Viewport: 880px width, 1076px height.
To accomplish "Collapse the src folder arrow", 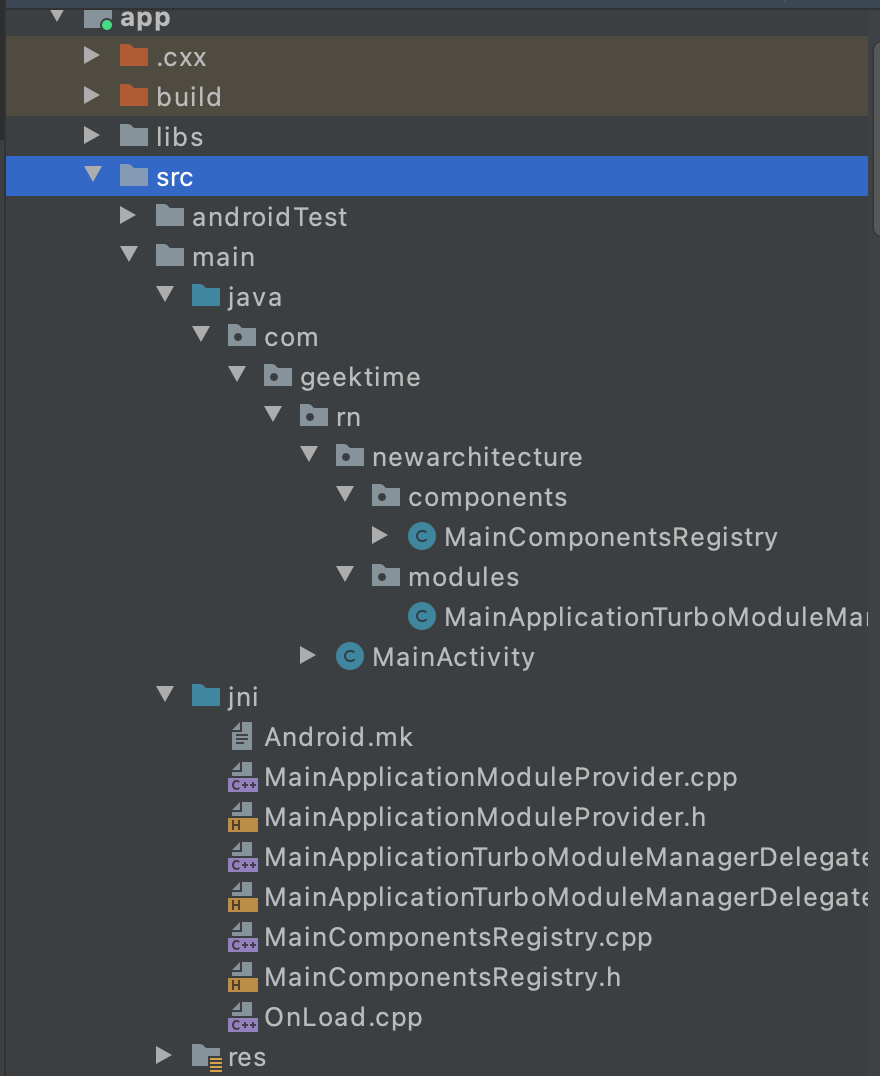I will coord(93,176).
